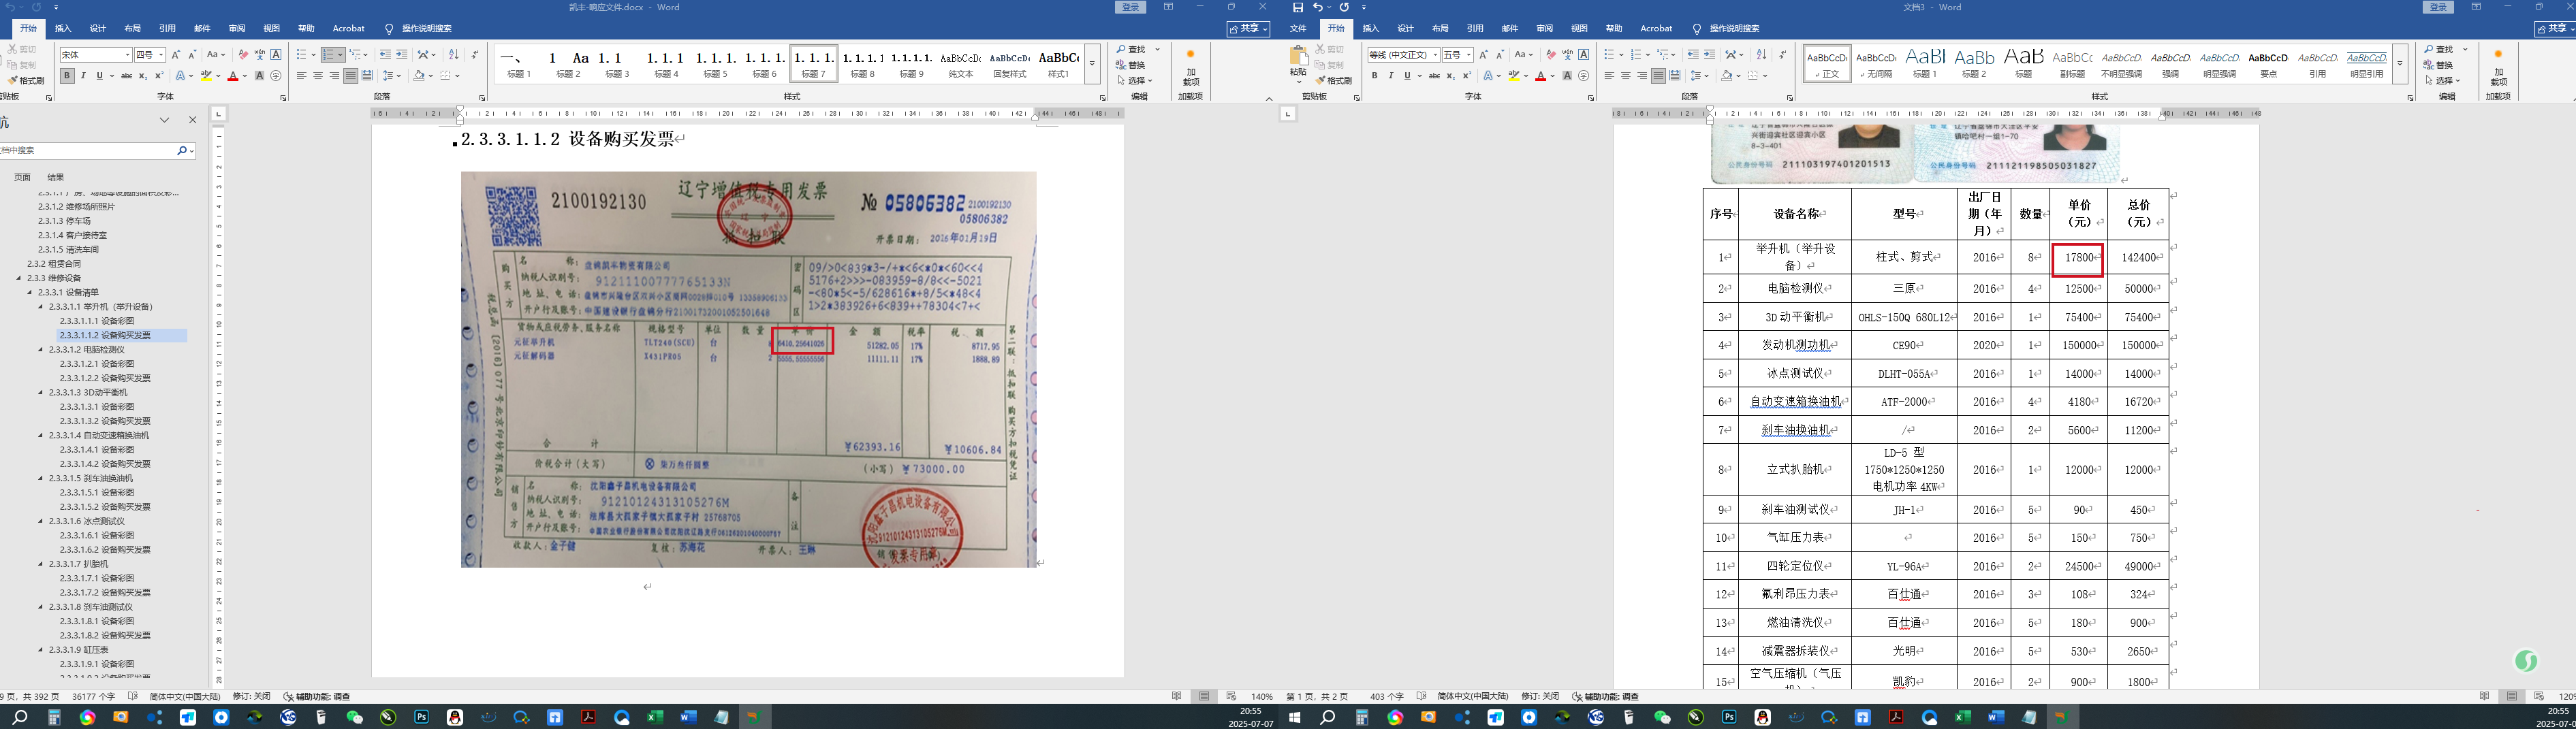Center text in 凯丰-响应文件 window
Image resolution: width=2576 pixels, height=729 pixels.
pyautogui.click(x=318, y=76)
